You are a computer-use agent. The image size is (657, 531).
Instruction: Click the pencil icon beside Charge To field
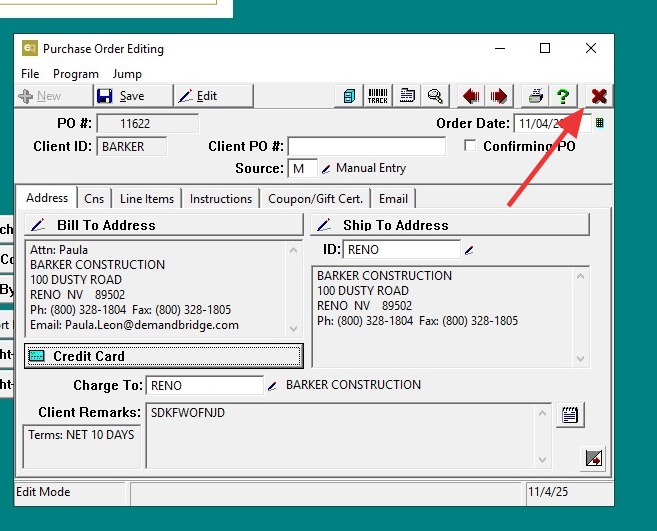click(272, 386)
